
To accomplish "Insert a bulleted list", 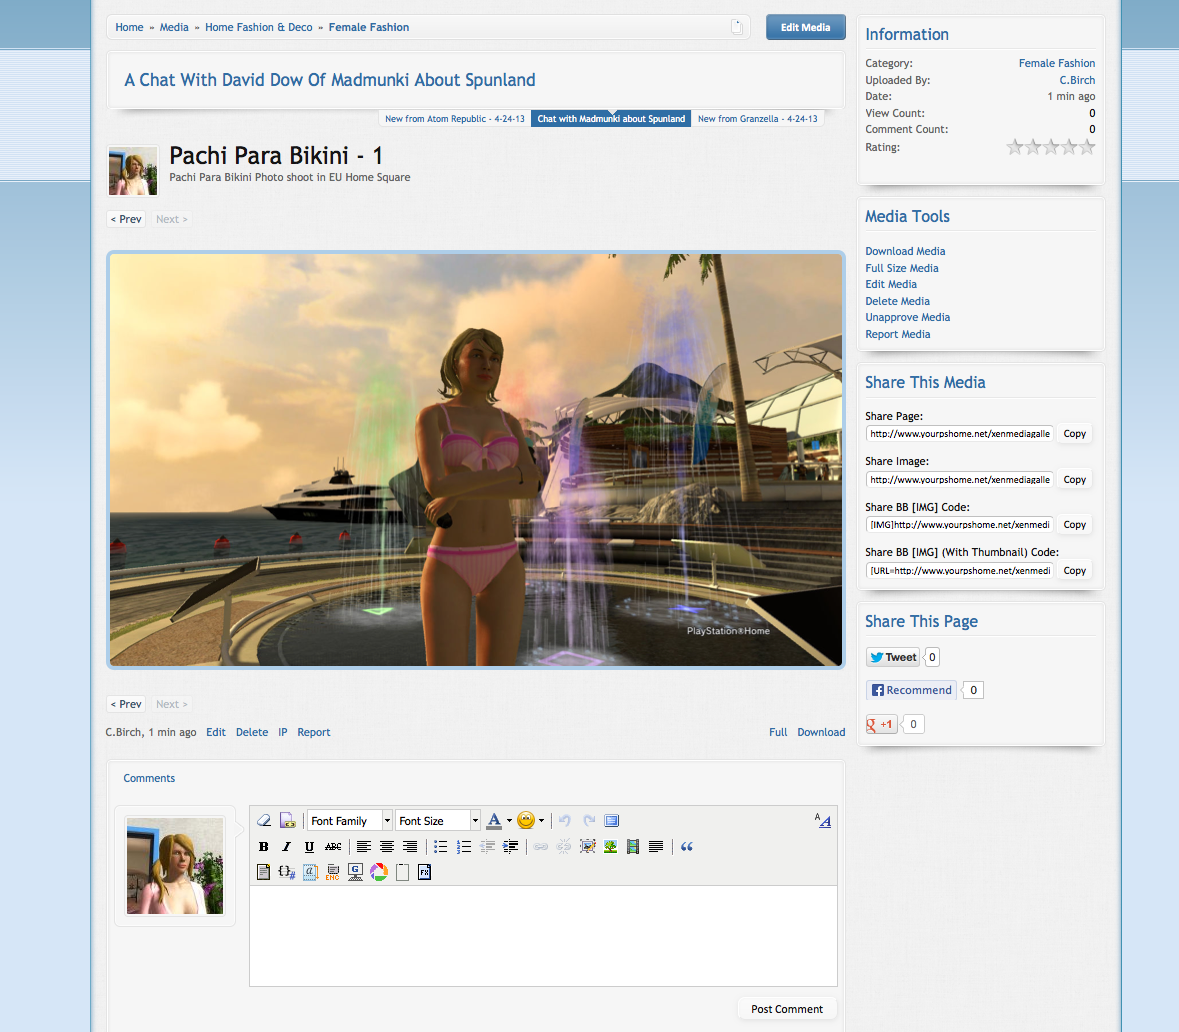I will pyautogui.click(x=441, y=847).
